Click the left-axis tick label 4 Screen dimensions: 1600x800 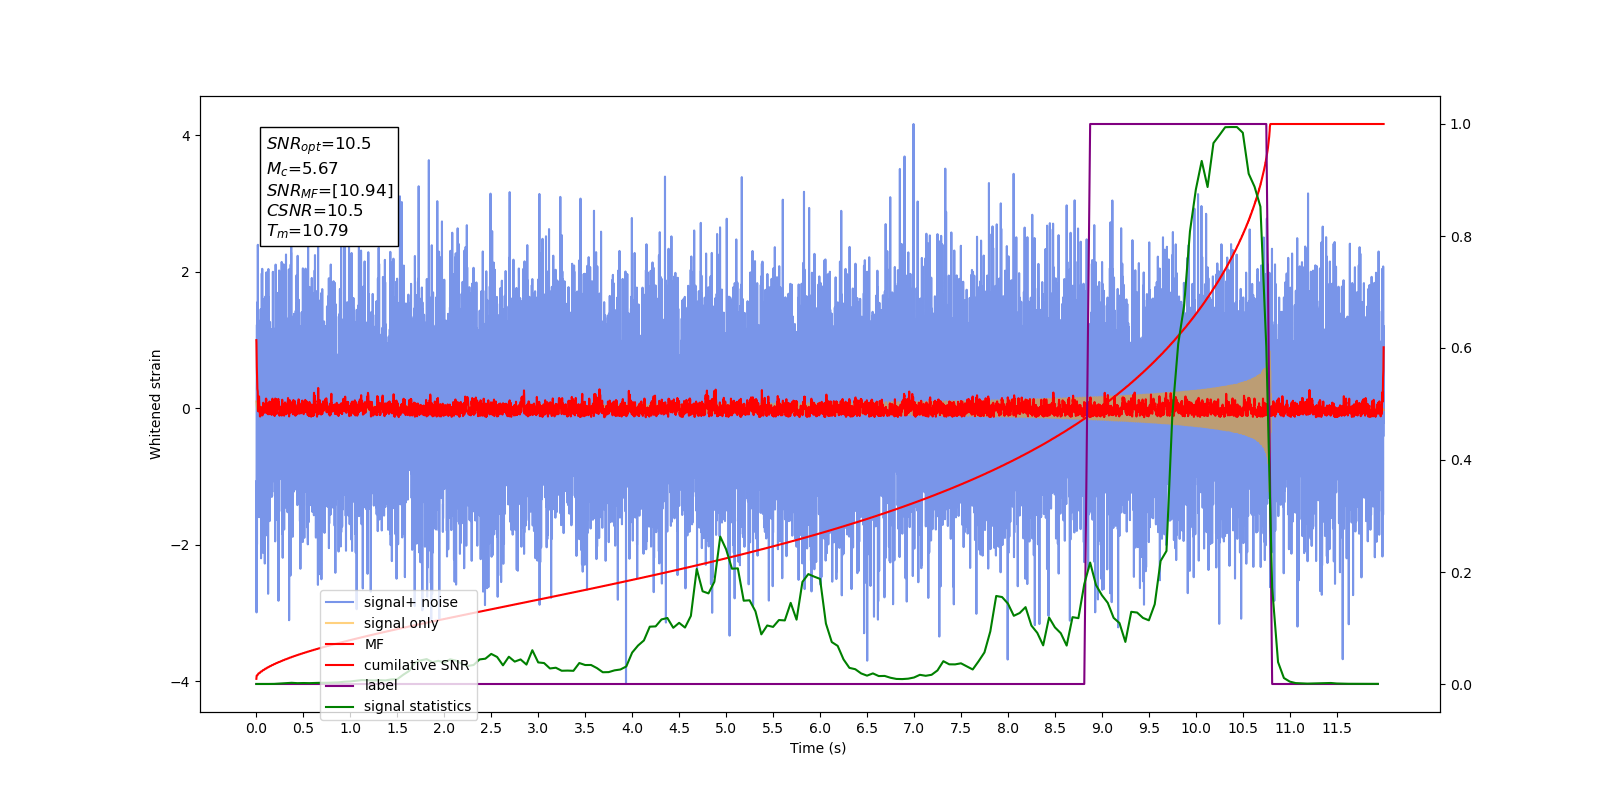(x=185, y=136)
